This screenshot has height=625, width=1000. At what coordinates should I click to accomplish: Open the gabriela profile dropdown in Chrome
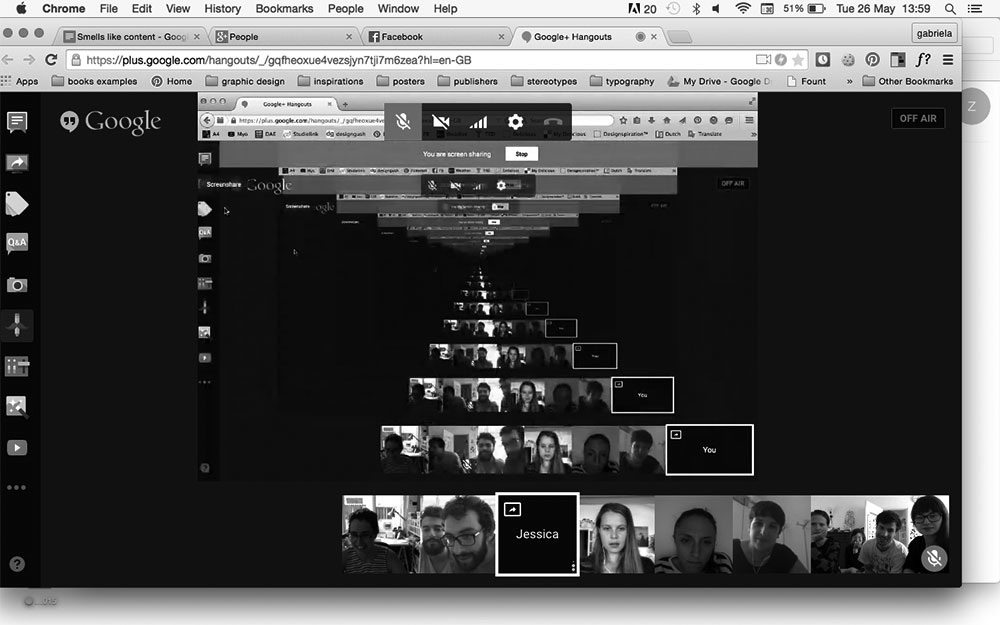935,33
